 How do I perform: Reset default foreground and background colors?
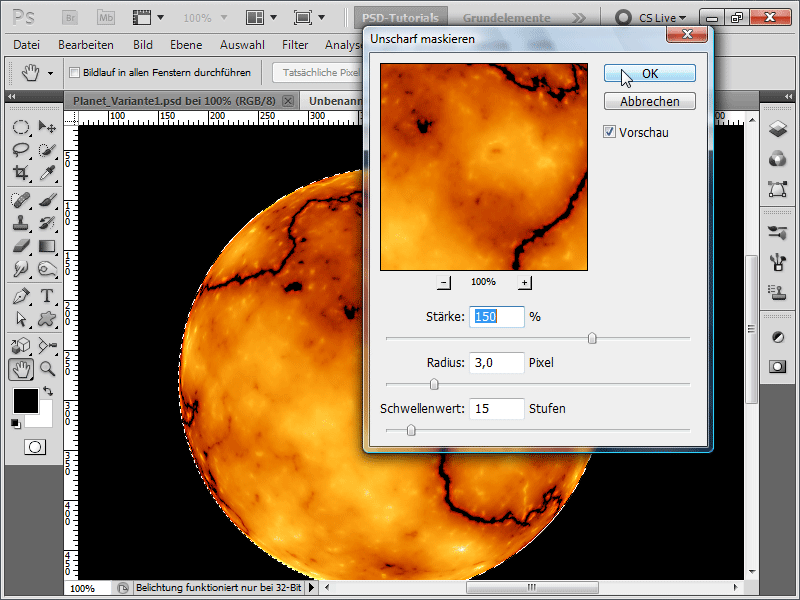point(16,423)
